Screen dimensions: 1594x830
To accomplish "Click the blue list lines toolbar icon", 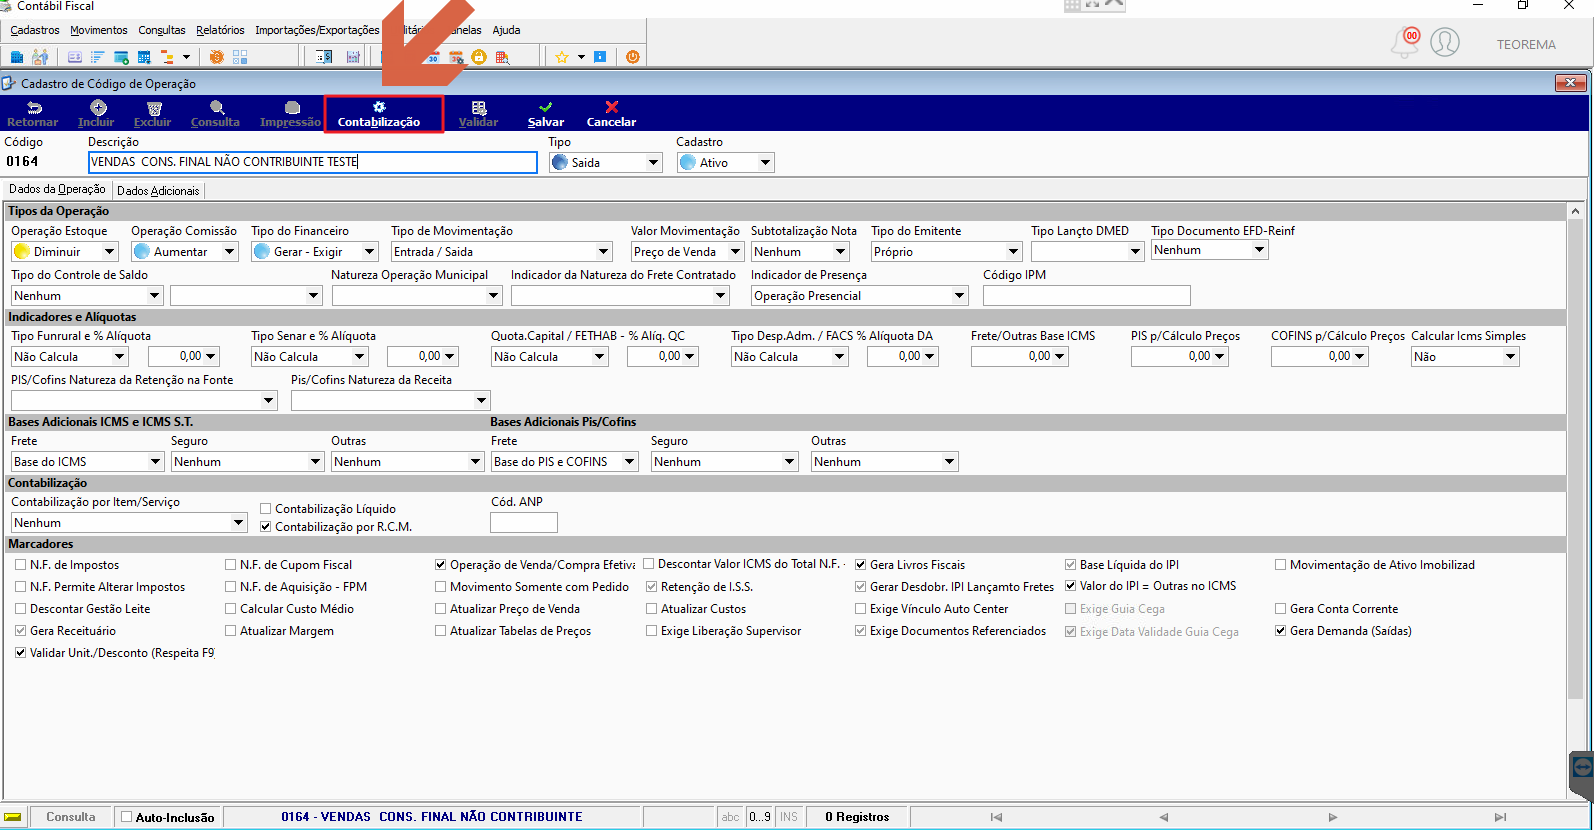I will 97,57.
